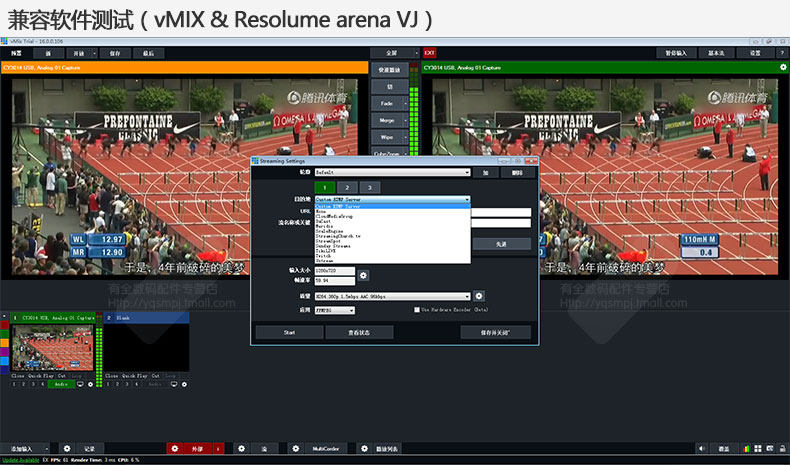Click the monitor icon under input 1
This screenshot has height=465, width=790.
[80, 384]
